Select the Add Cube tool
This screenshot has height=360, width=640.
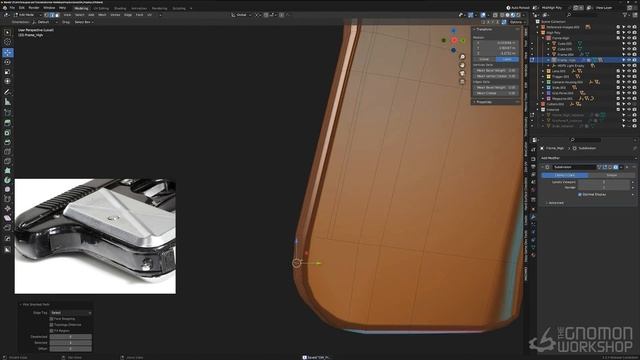(7, 113)
